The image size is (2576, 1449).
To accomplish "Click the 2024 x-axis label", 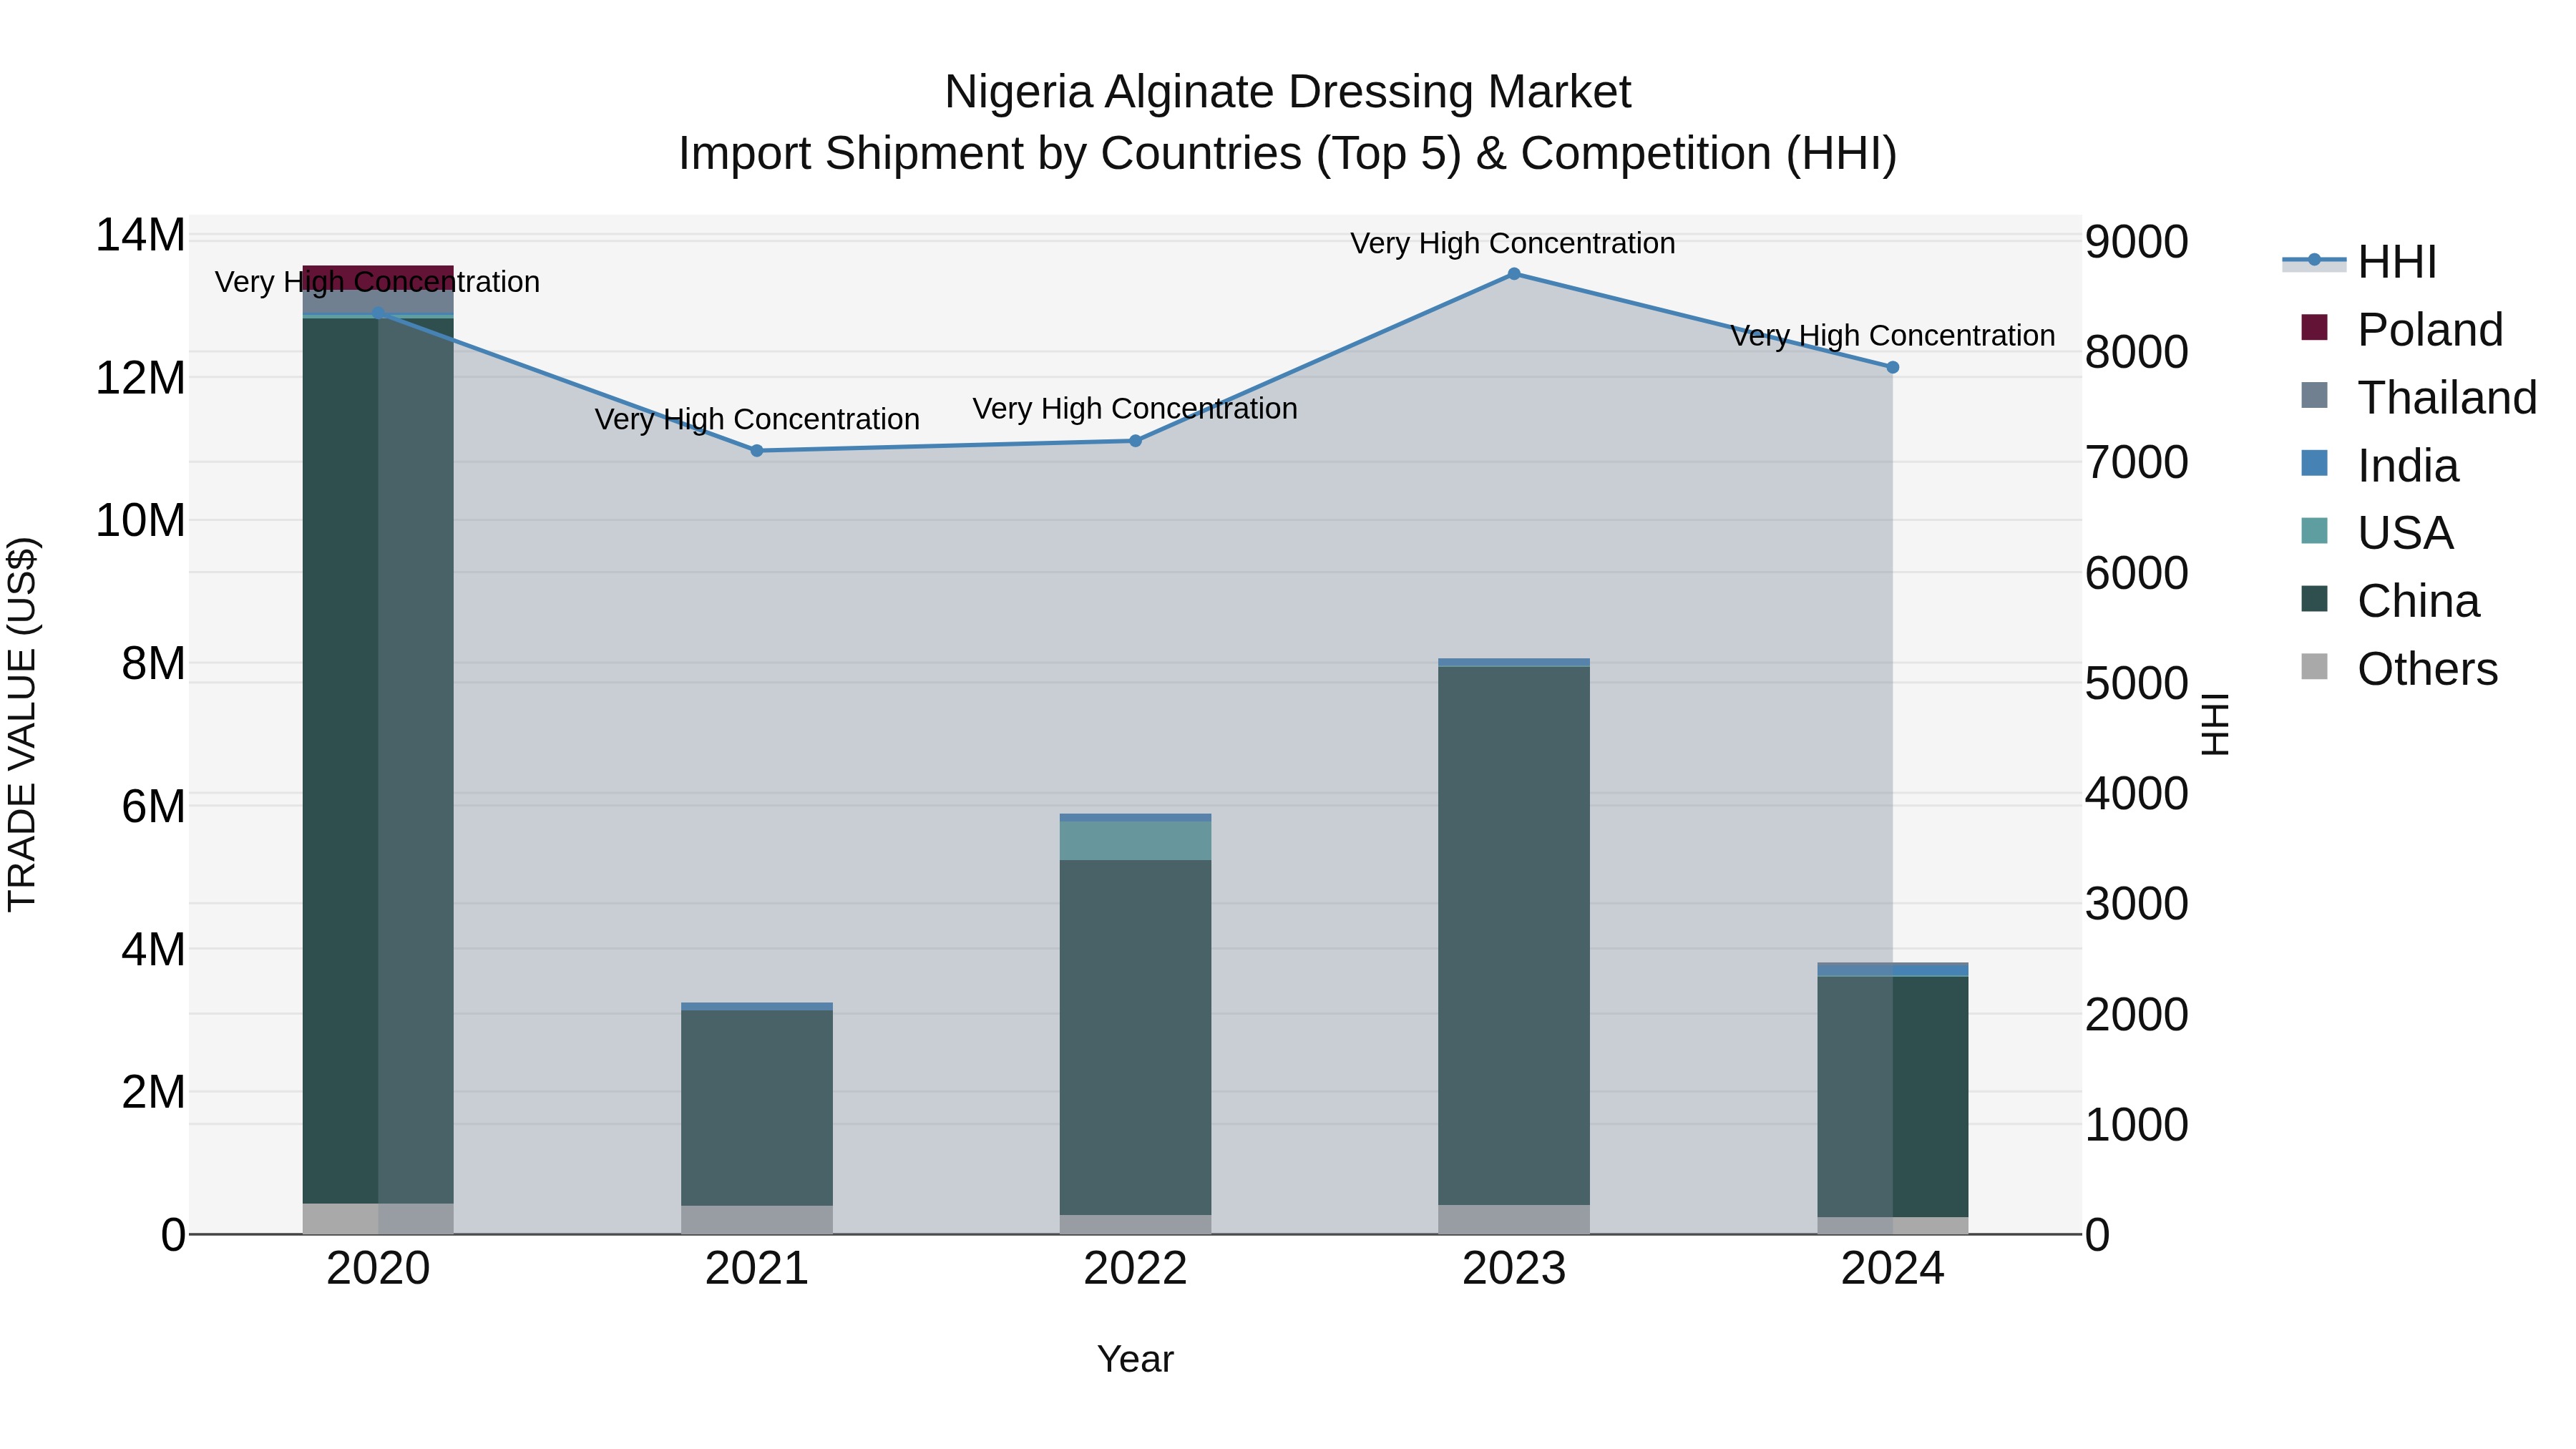I will [x=1892, y=1269].
